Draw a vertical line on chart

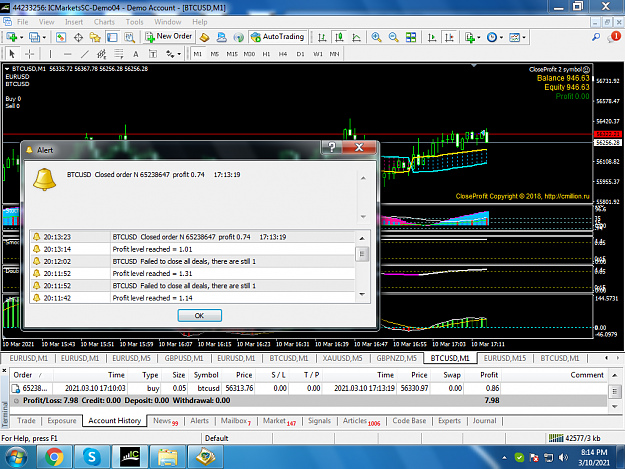pyautogui.click(x=50, y=54)
